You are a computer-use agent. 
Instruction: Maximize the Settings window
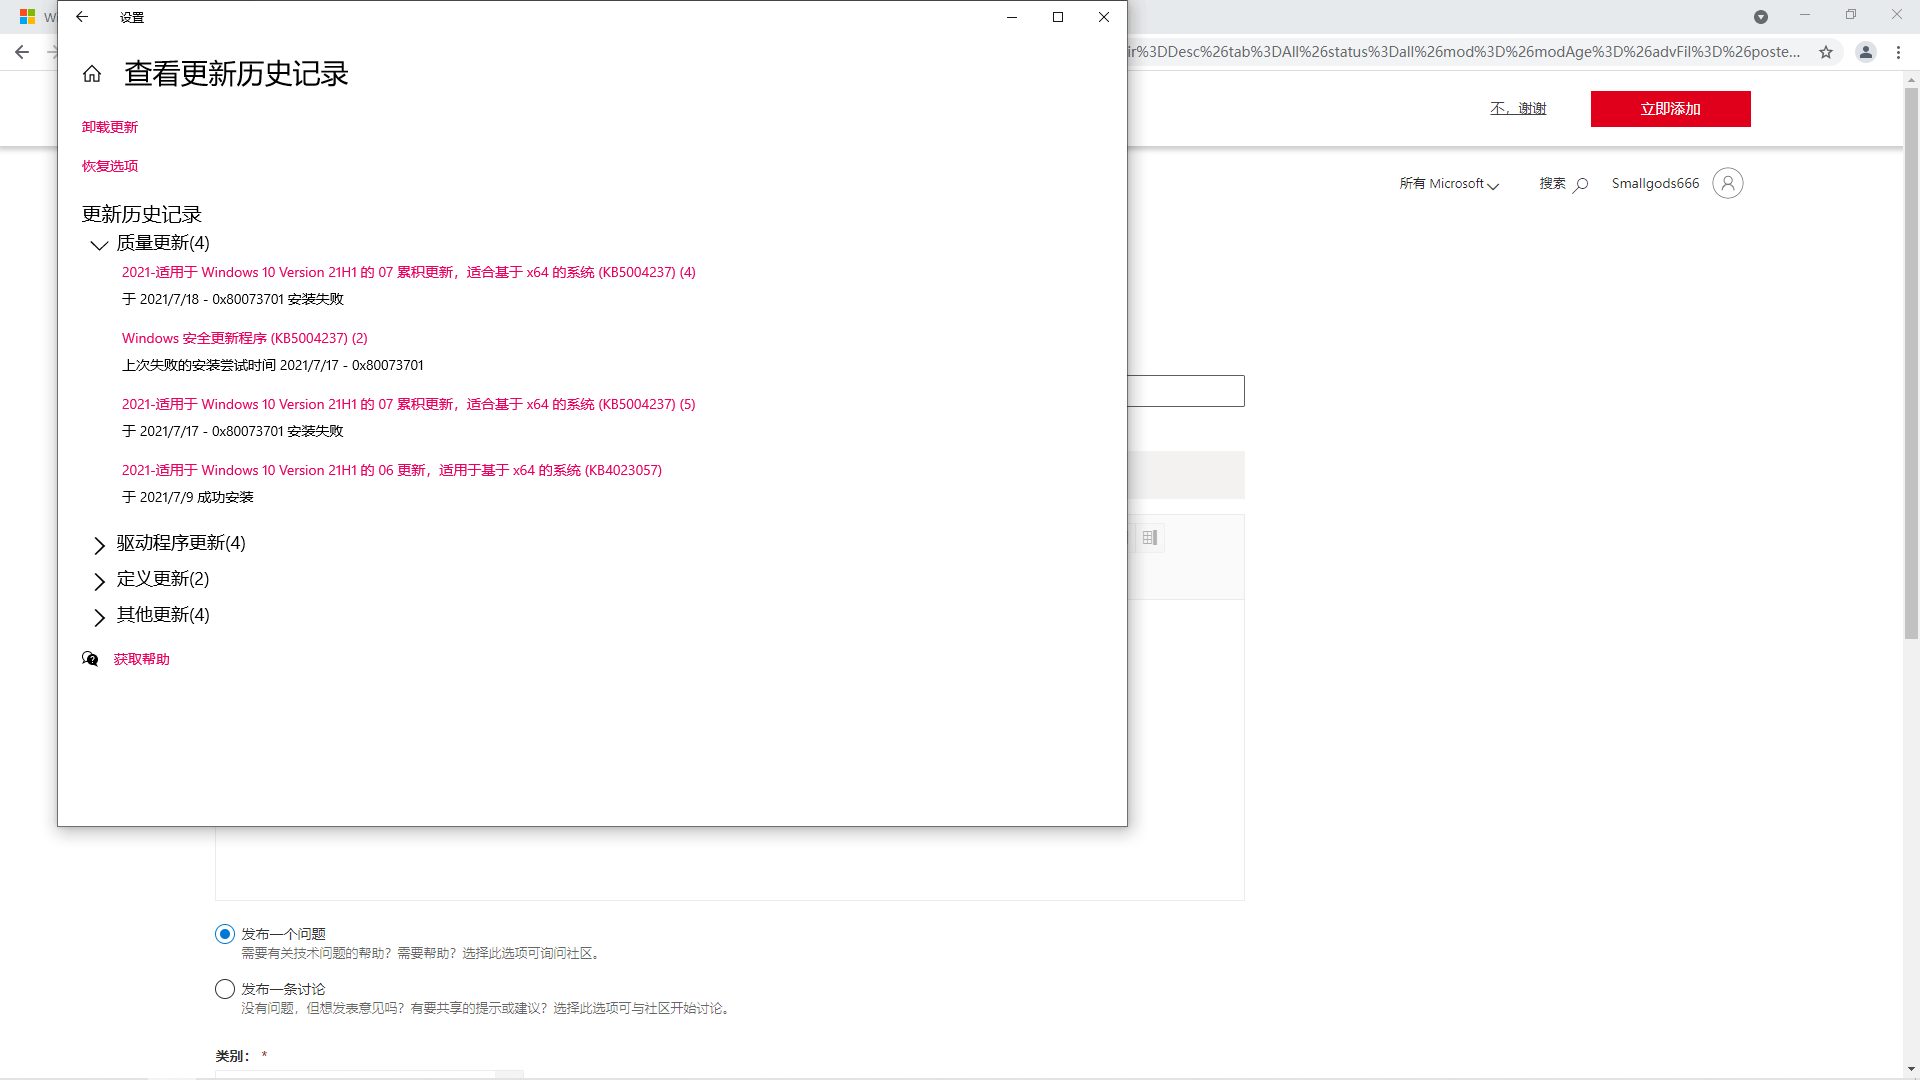(1058, 17)
